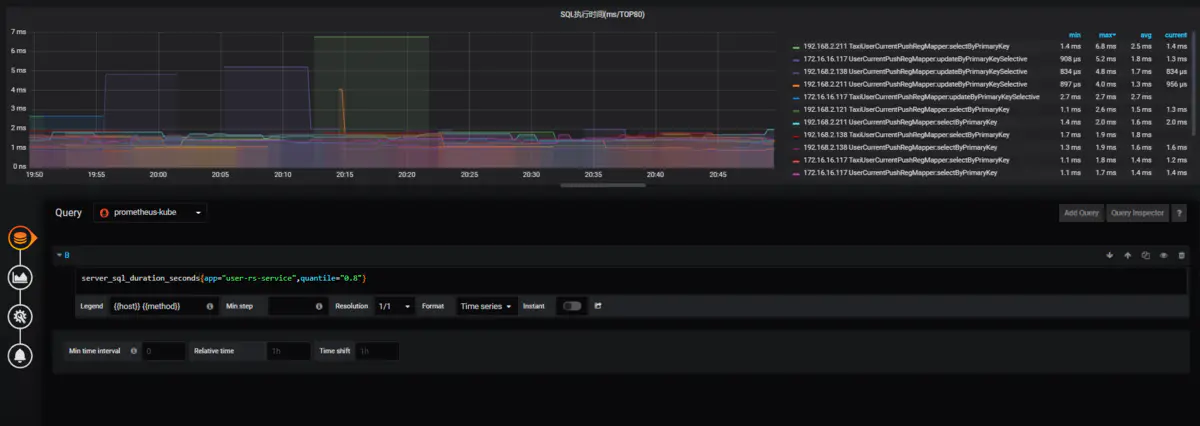Move query B down with arrow icon
Screen dimensions: 1200x426
[1109, 255]
